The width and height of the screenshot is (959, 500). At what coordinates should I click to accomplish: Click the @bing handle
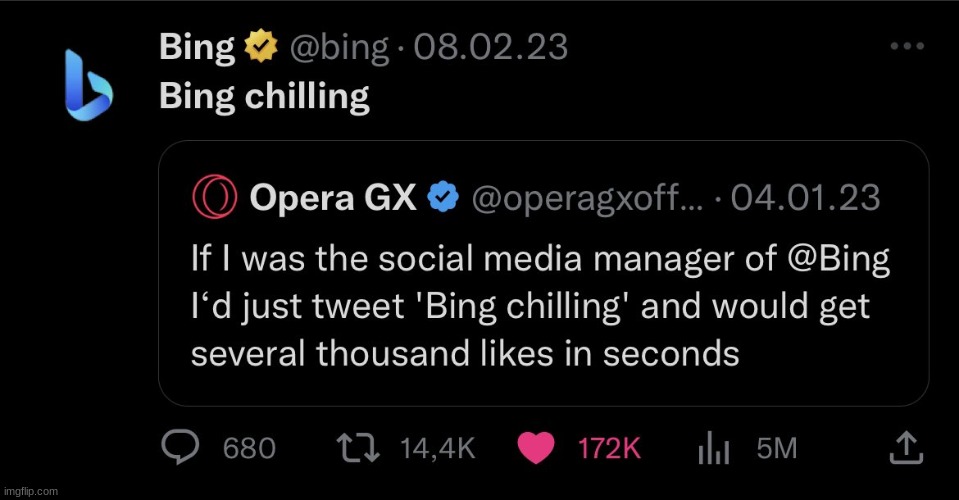(339, 48)
